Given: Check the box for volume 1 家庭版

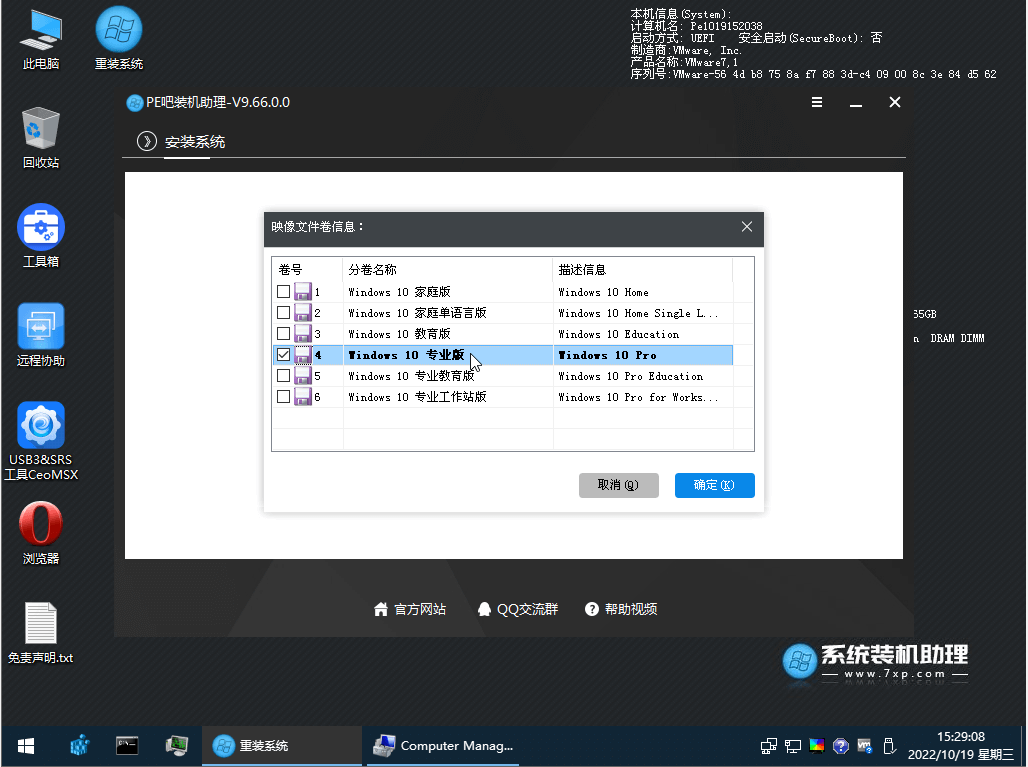Looking at the screenshot, I should coord(283,292).
